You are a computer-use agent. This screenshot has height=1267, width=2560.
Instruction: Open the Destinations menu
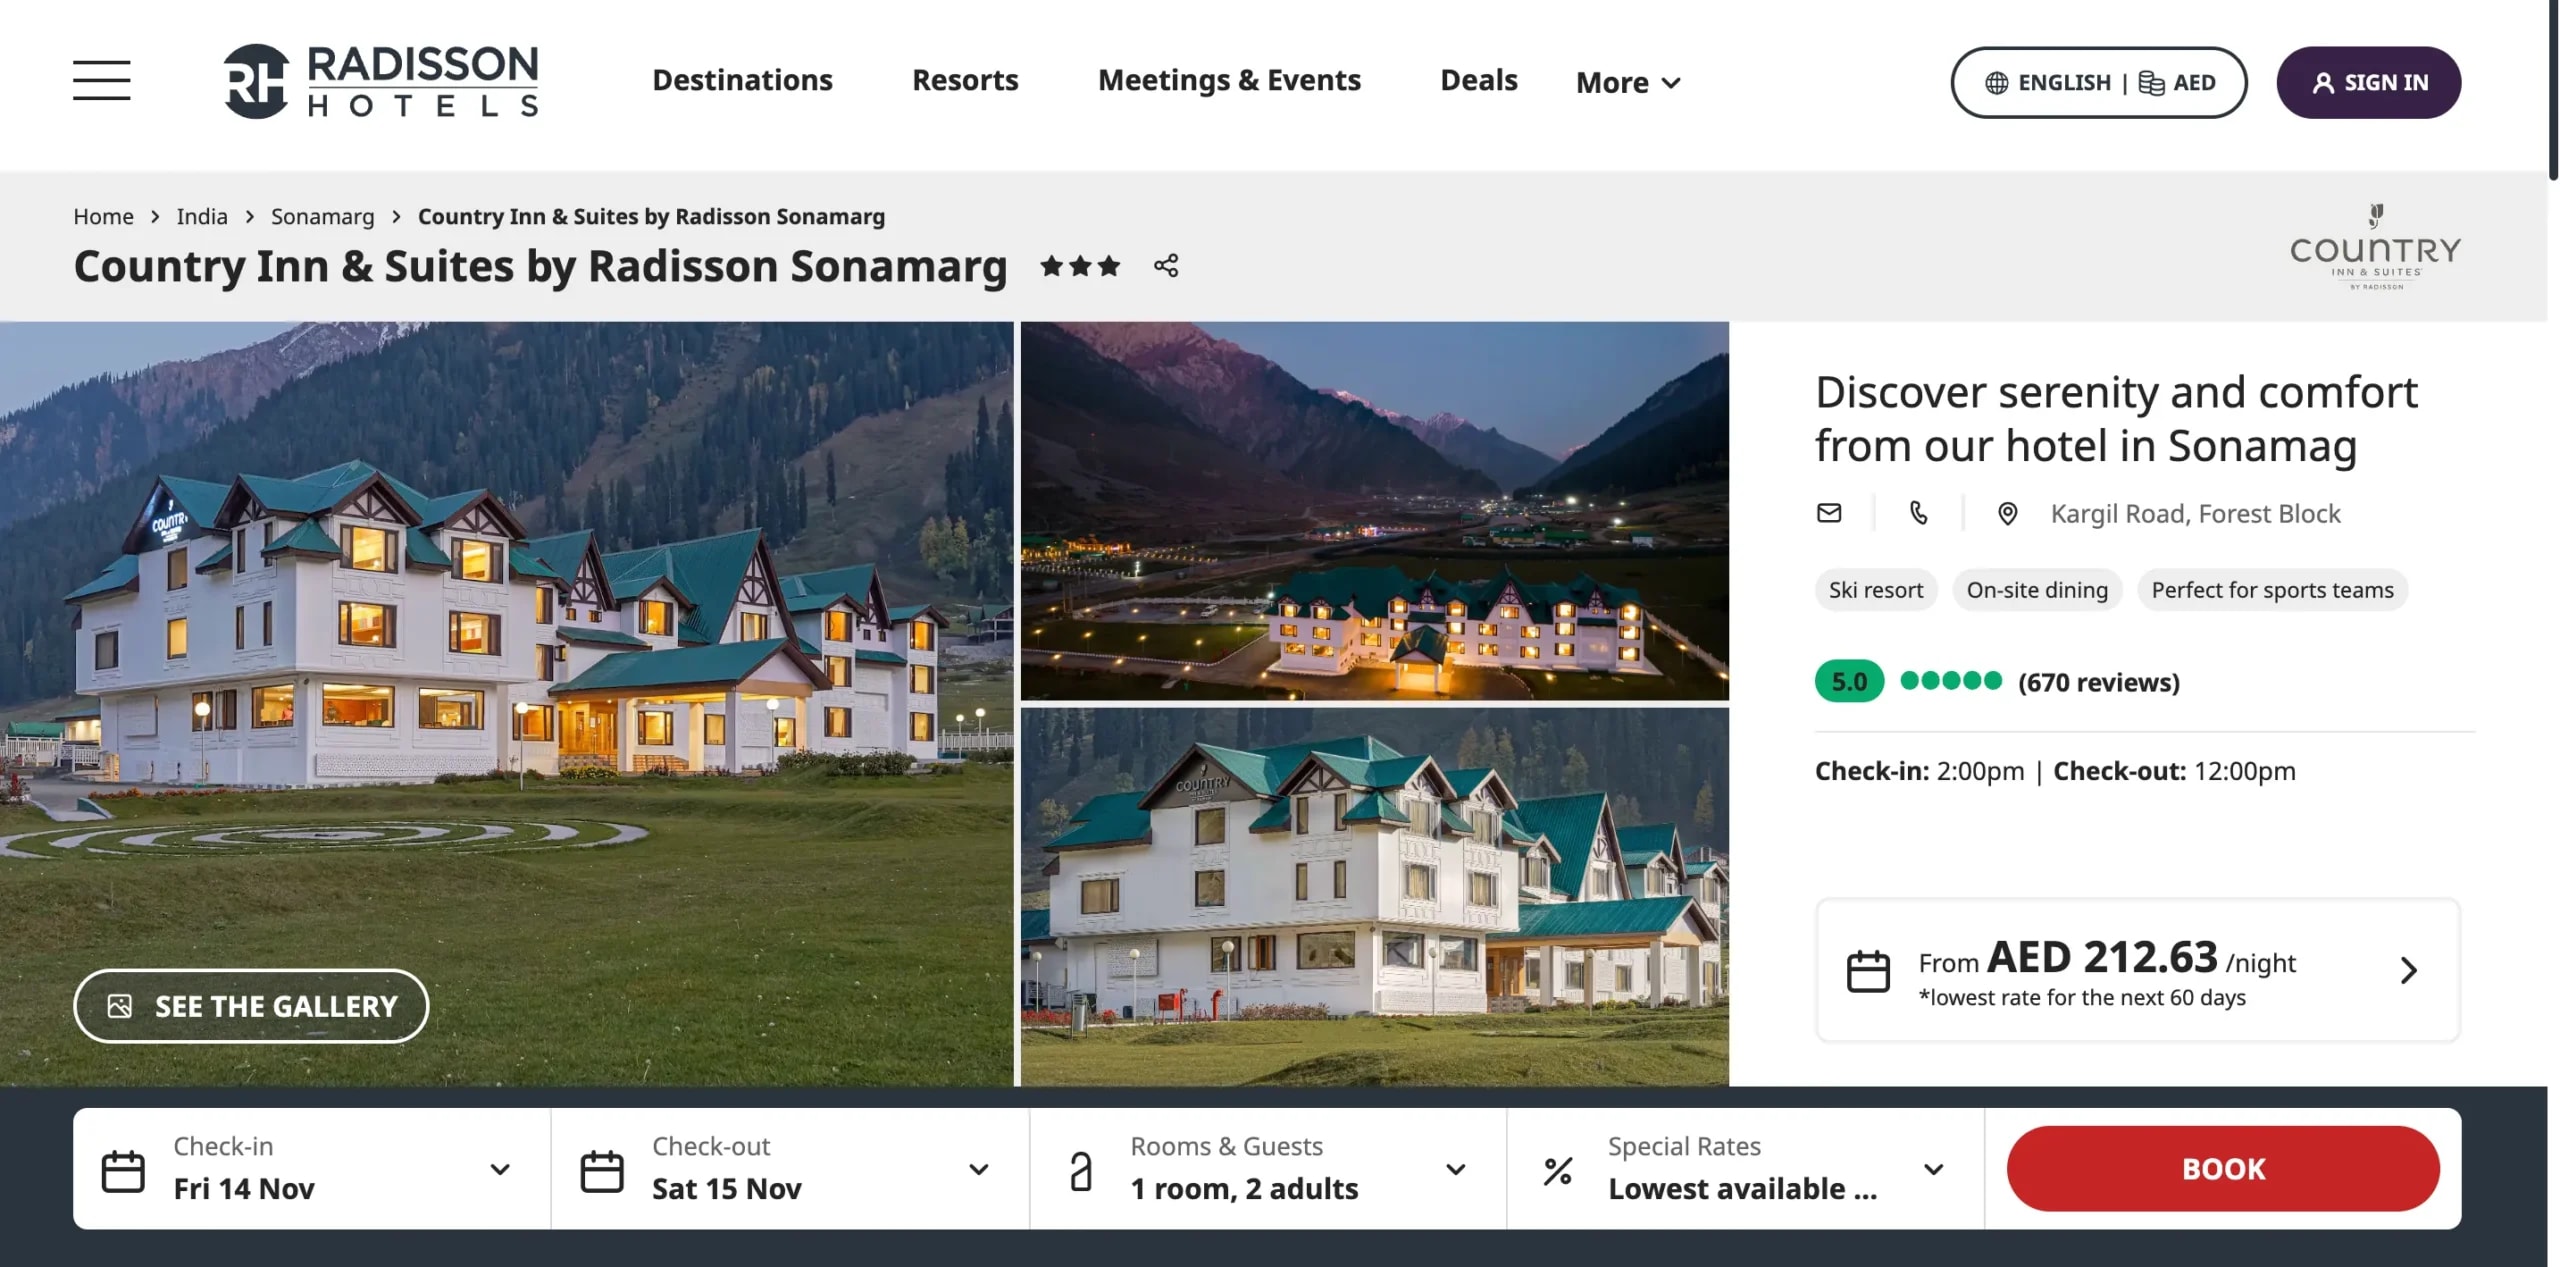[x=742, y=80]
